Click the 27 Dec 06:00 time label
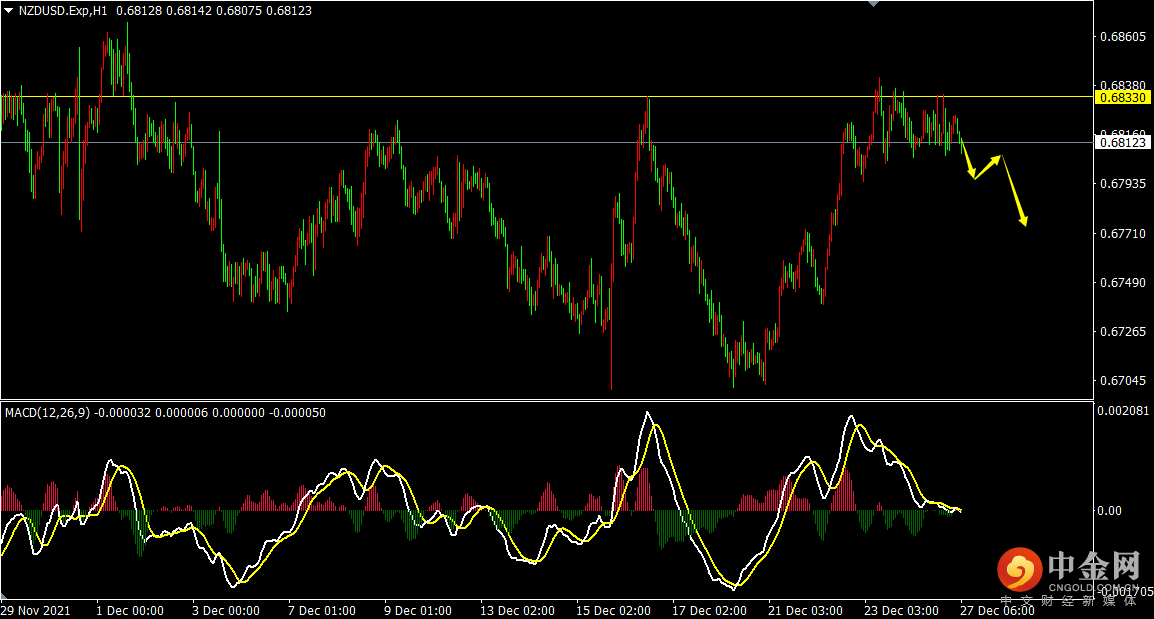1154x619 pixels. [x=997, y=610]
